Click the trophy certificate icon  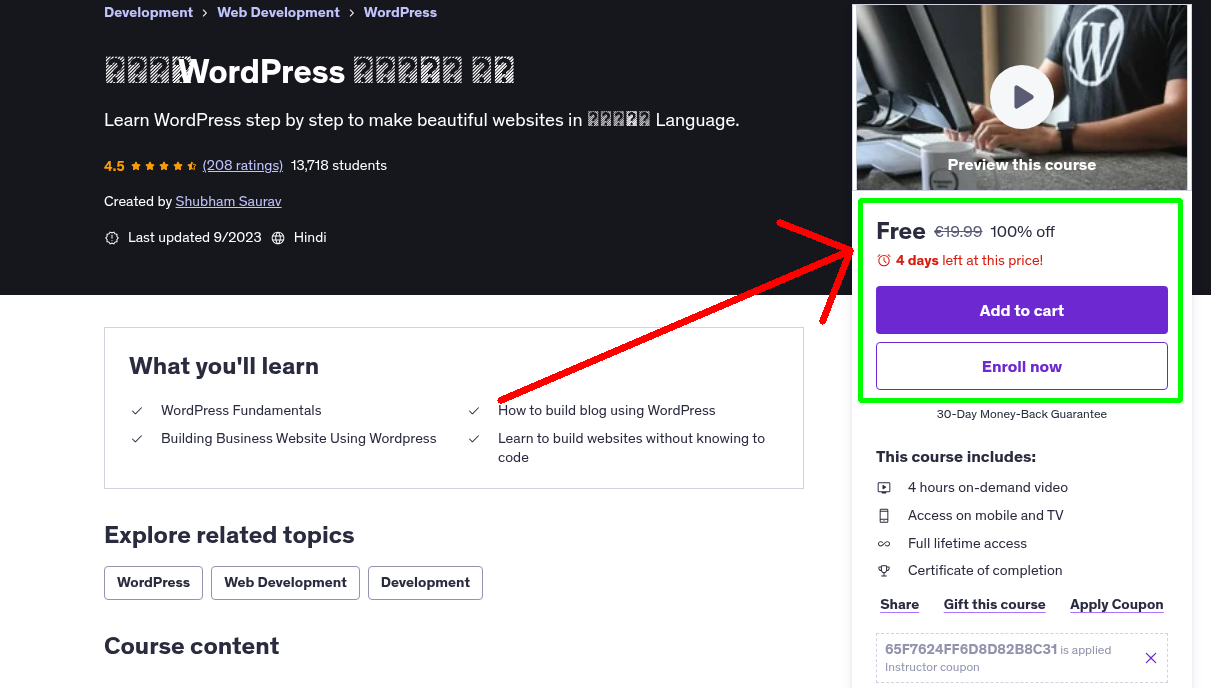884,571
